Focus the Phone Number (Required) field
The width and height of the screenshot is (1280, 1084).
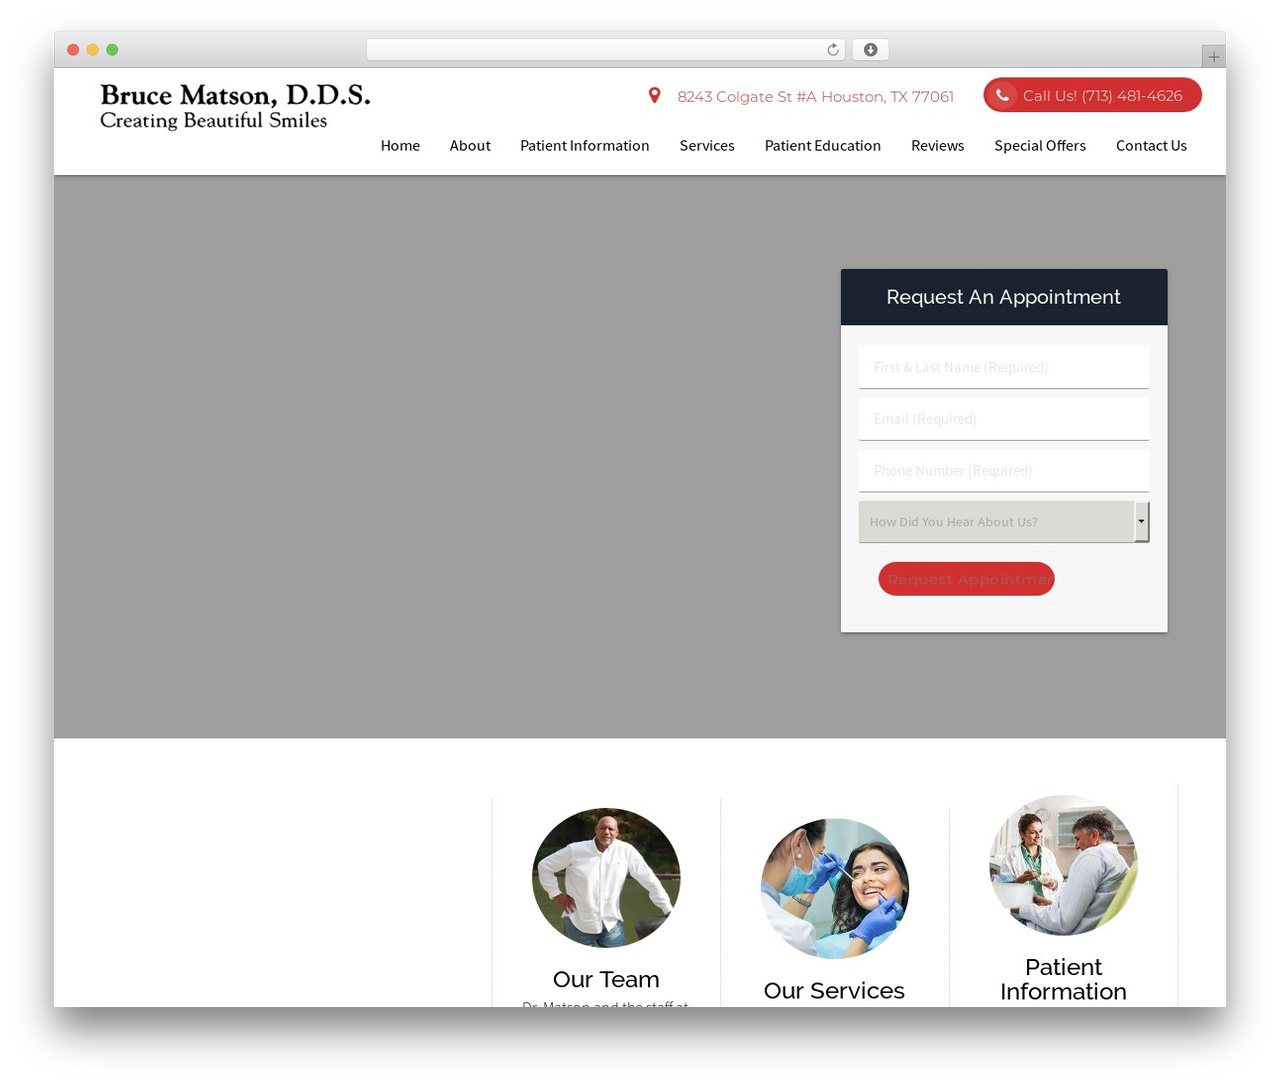pyautogui.click(x=1004, y=471)
